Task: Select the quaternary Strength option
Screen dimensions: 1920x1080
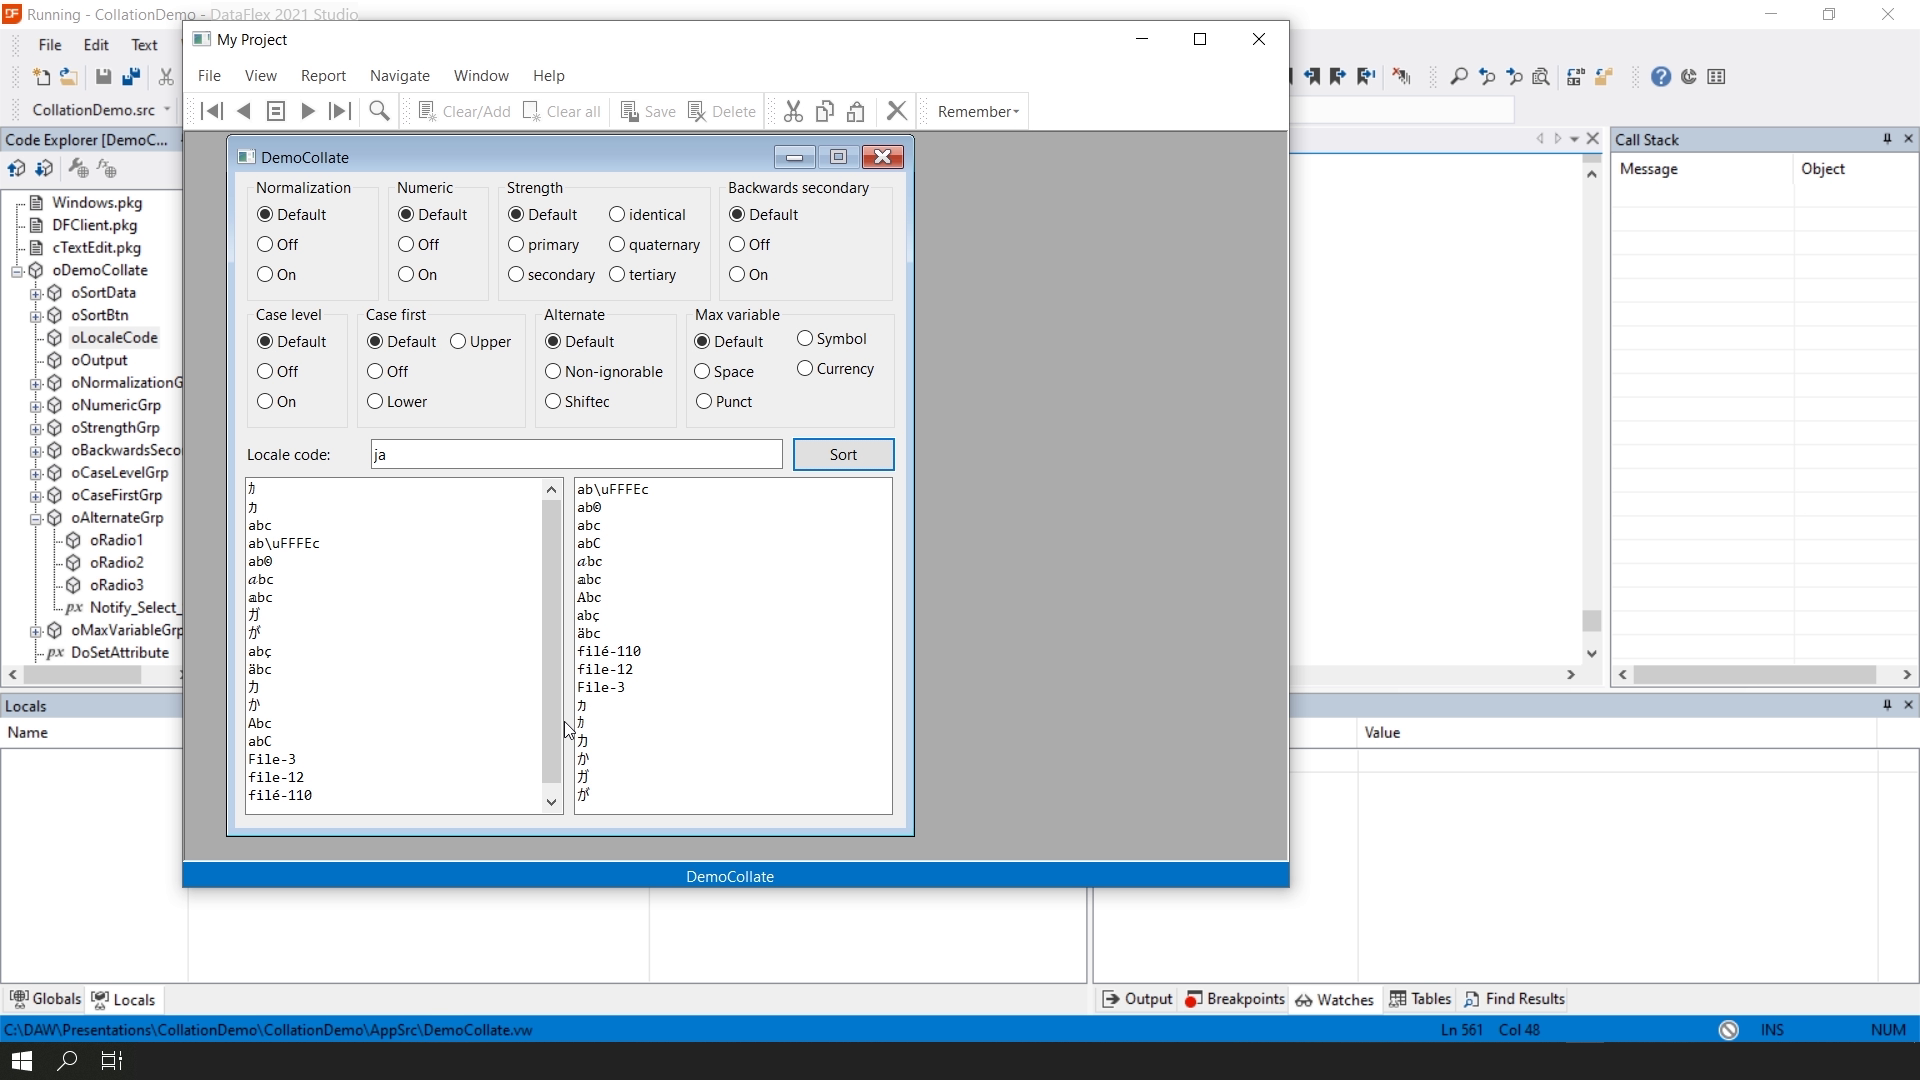Action: [617, 244]
